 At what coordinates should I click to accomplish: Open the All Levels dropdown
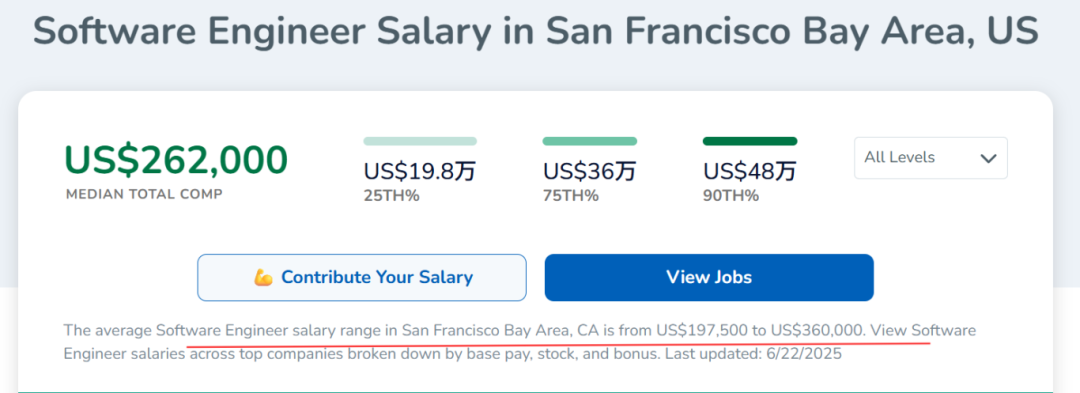tap(931, 158)
